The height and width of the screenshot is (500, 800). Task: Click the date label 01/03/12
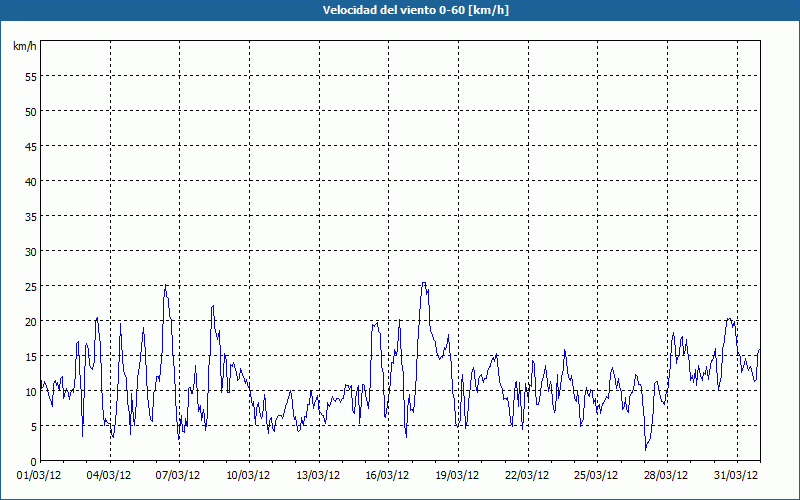tap(39, 475)
